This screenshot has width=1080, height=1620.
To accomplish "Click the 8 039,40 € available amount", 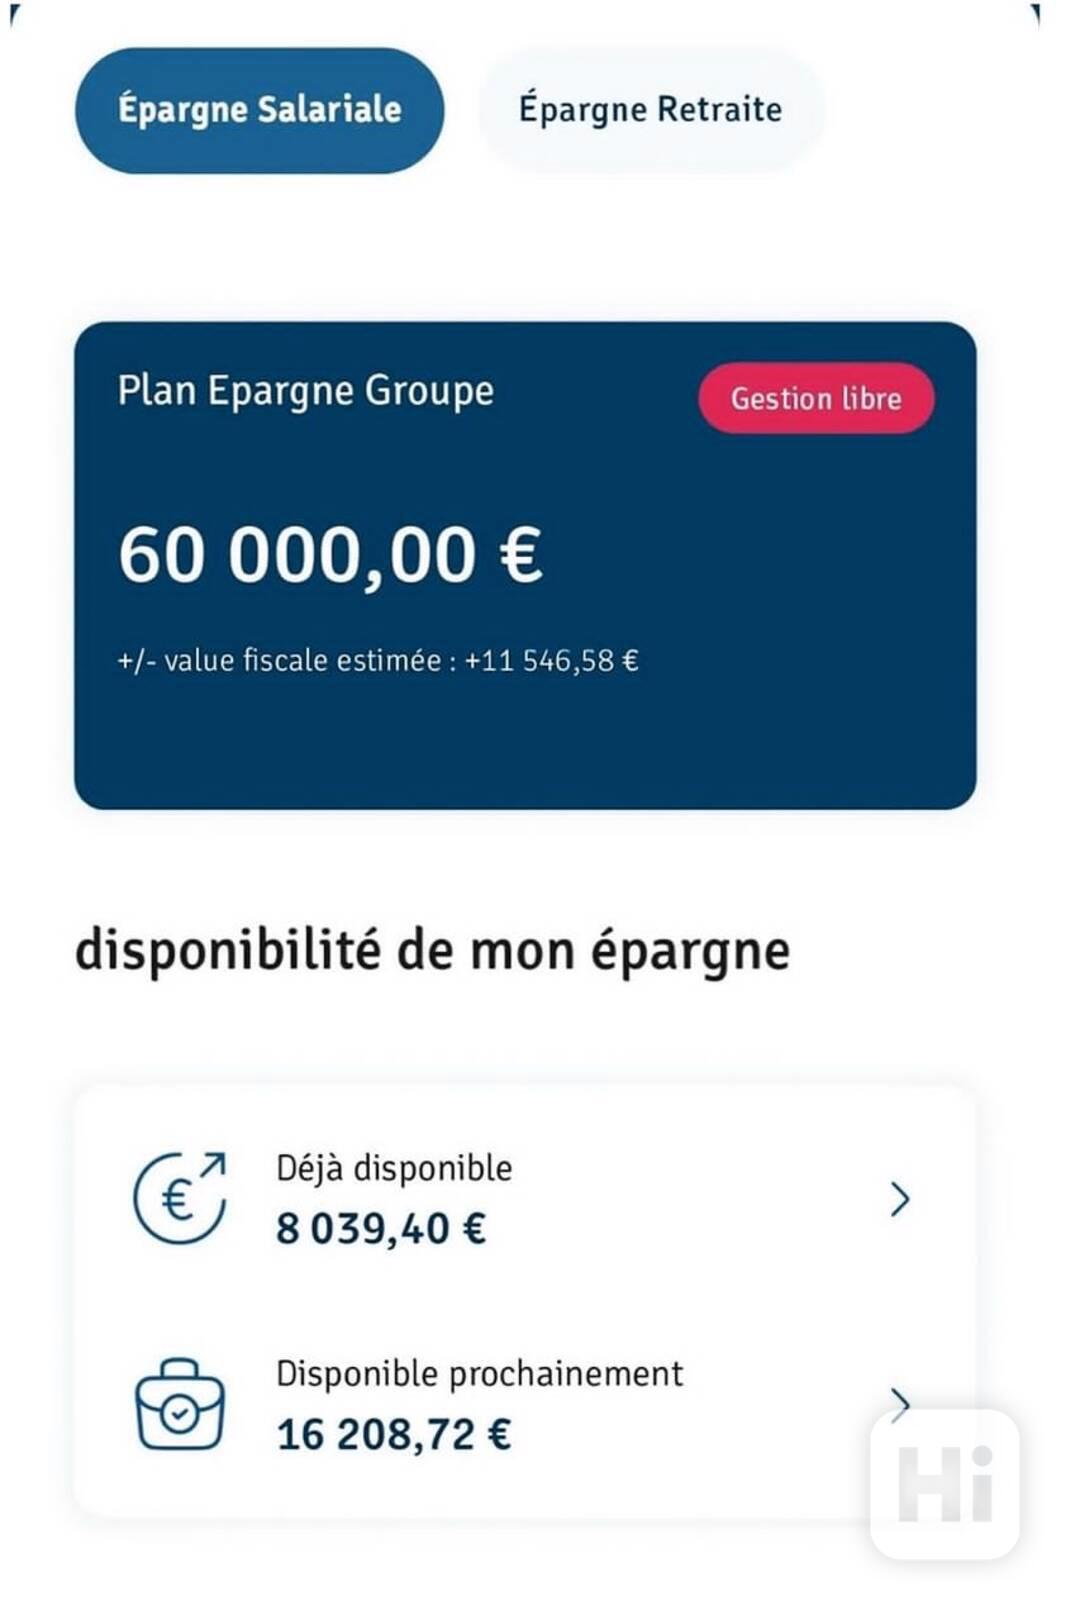I will (381, 1229).
